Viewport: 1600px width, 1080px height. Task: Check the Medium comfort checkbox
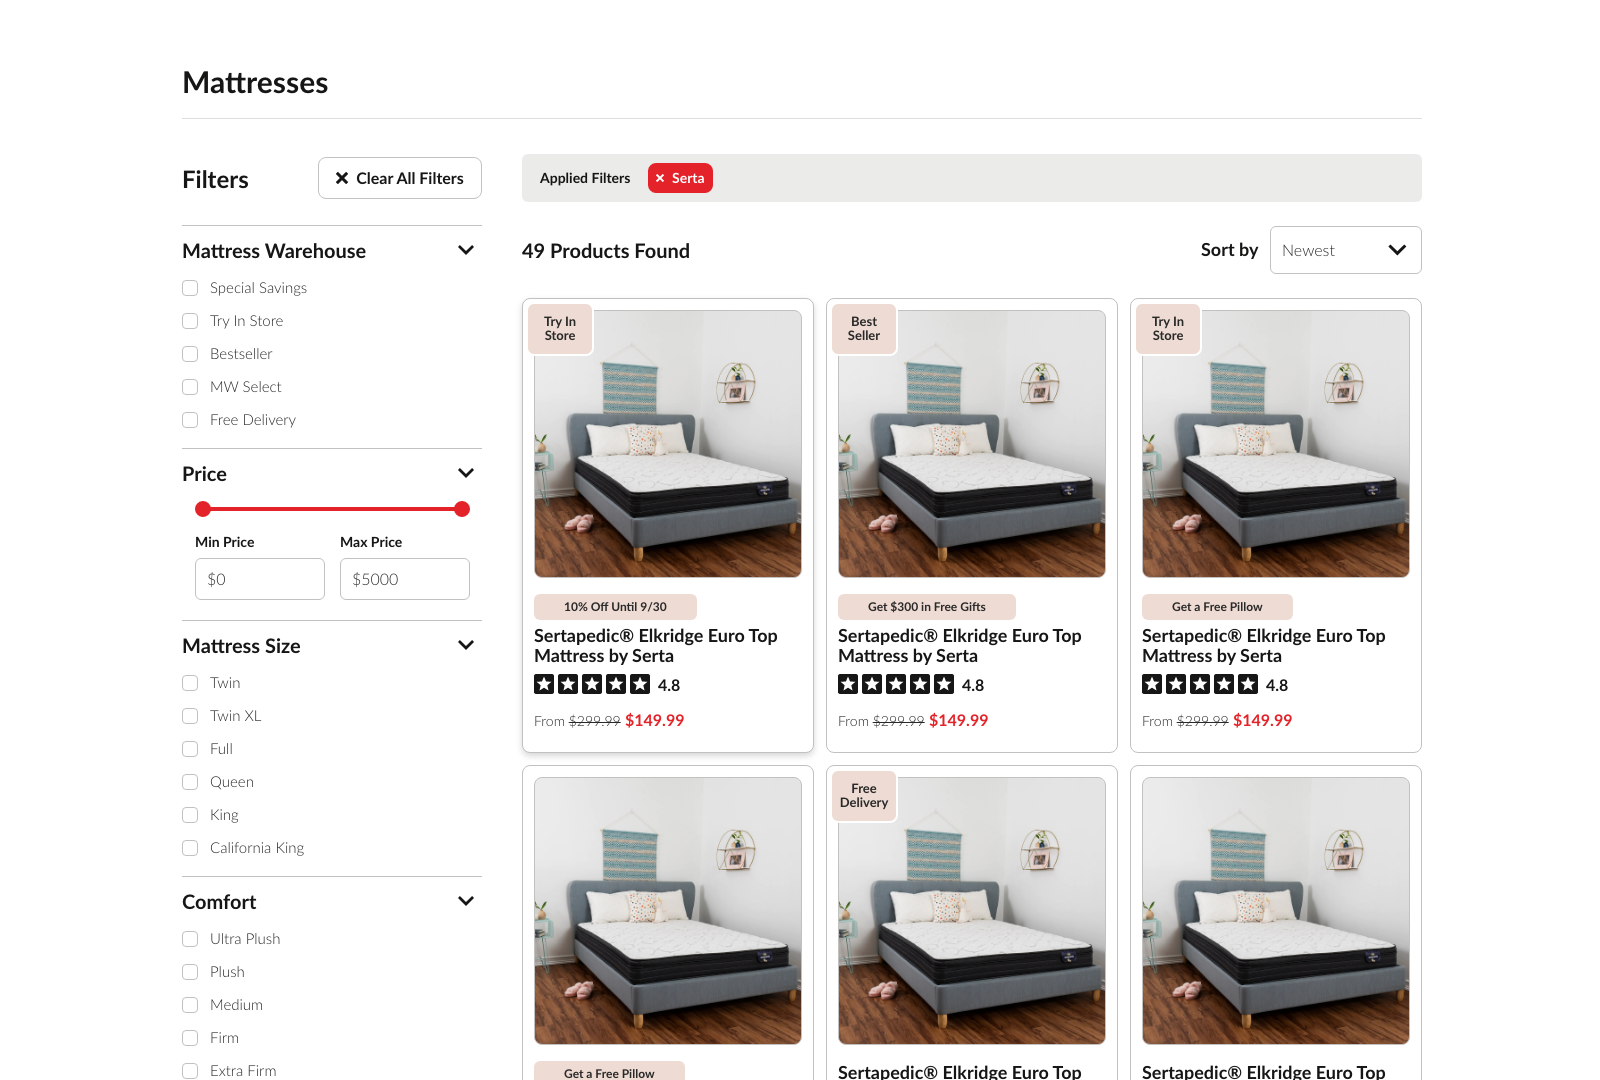[x=190, y=1005]
